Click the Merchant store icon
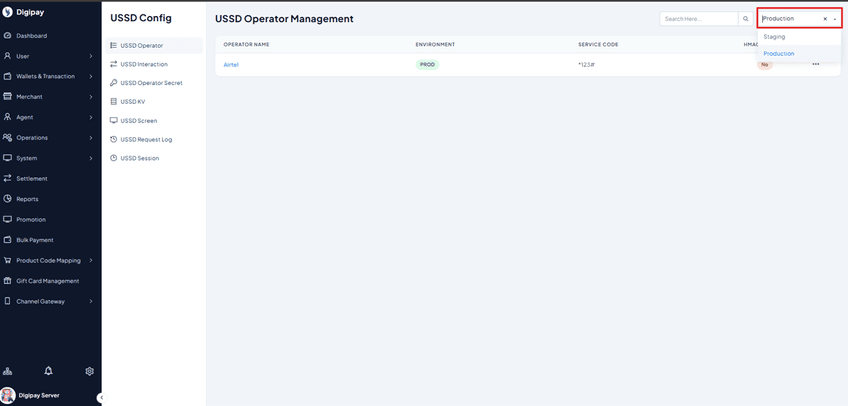 coord(7,97)
